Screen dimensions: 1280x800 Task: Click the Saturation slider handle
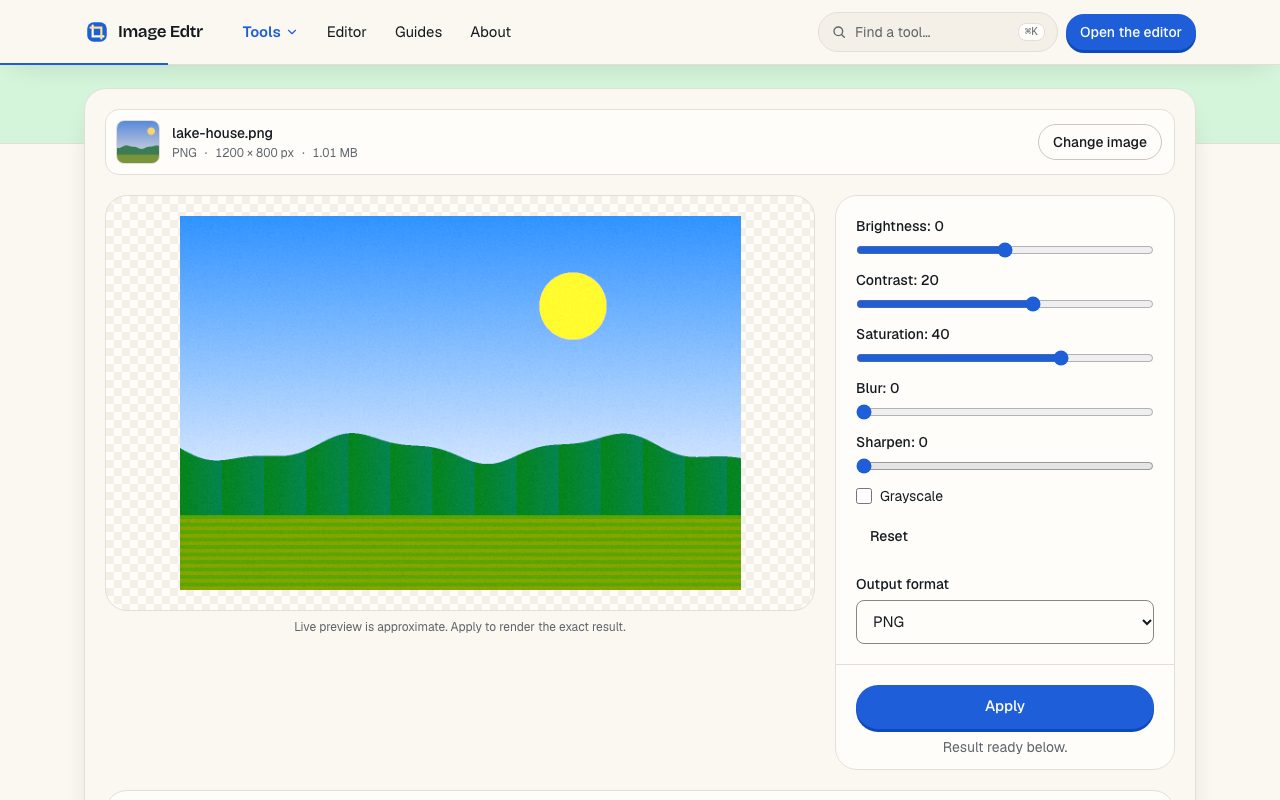1061,358
